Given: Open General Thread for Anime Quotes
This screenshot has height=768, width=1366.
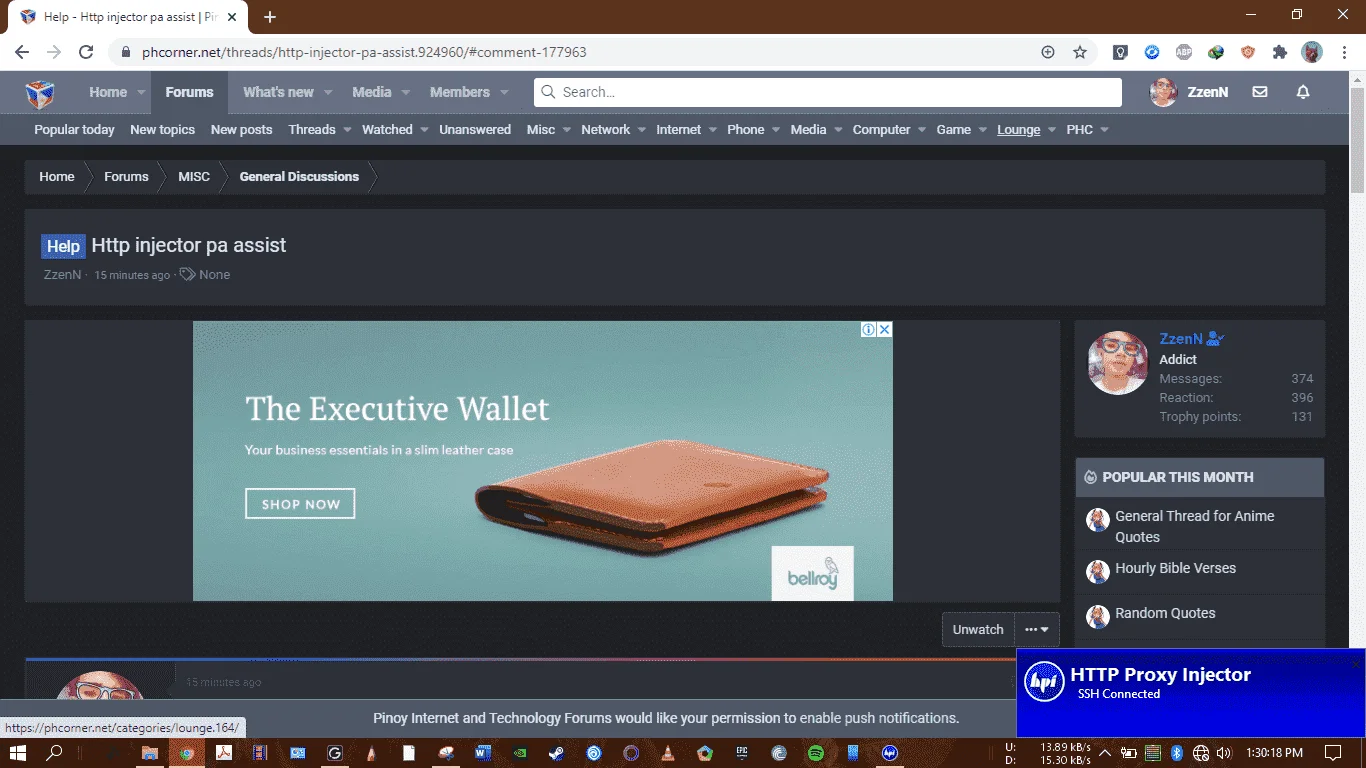Looking at the screenshot, I should click(x=1195, y=526).
